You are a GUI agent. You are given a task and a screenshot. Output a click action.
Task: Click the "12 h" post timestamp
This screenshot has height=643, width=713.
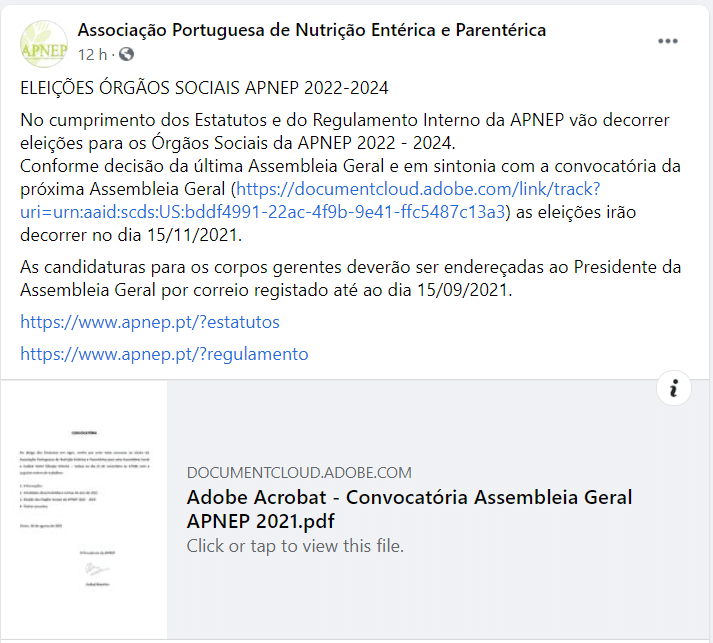point(91,54)
